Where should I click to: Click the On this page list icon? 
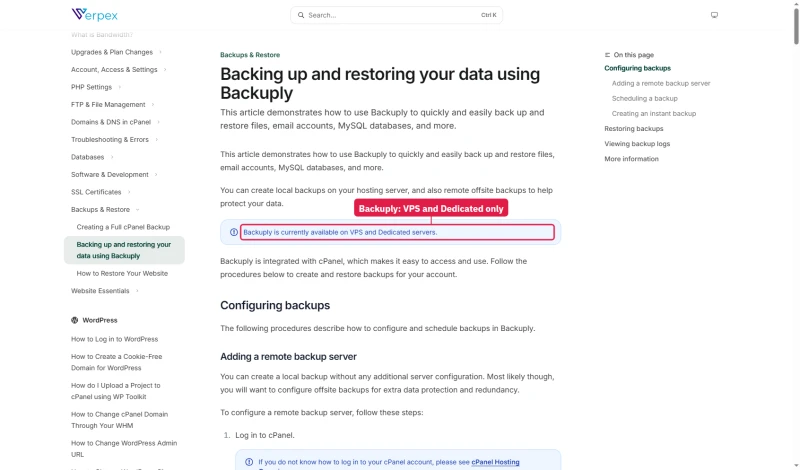click(x=607, y=55)
